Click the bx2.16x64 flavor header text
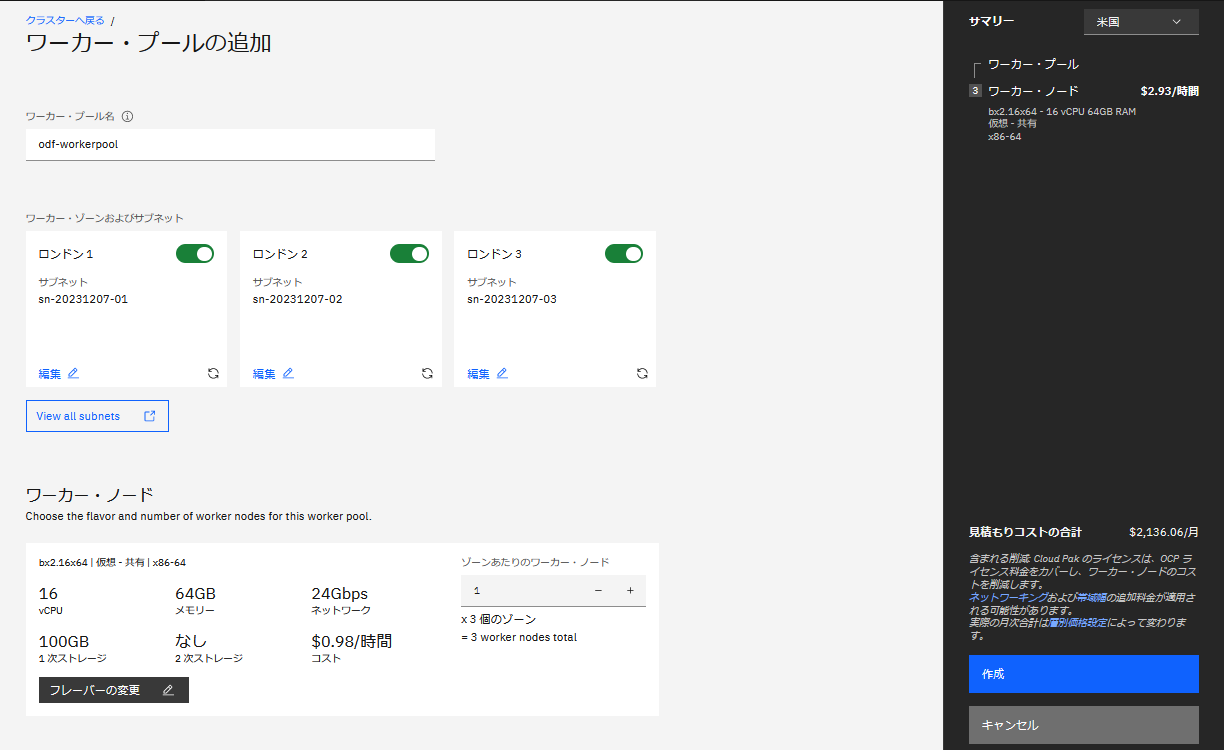Screen dimensions: 1224x750 [112, 562]
